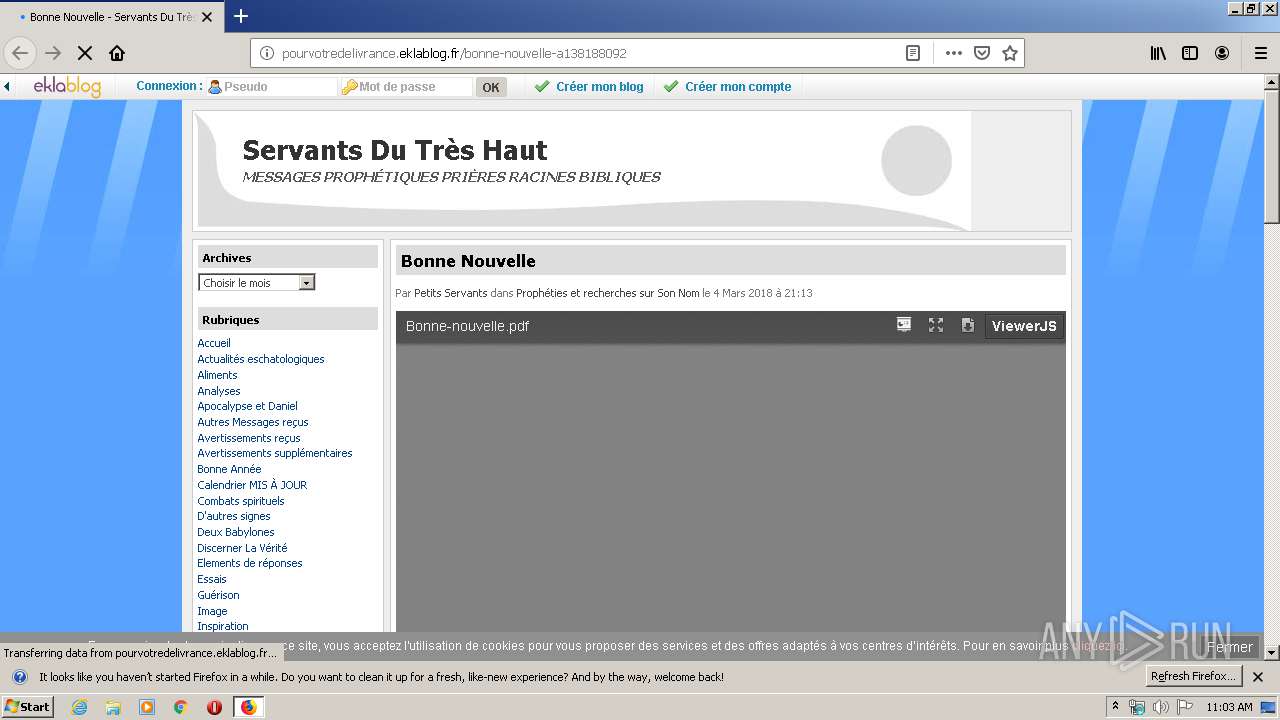
Task: Open Internet Explorer from taskbar
Action: tap(79, 707)
